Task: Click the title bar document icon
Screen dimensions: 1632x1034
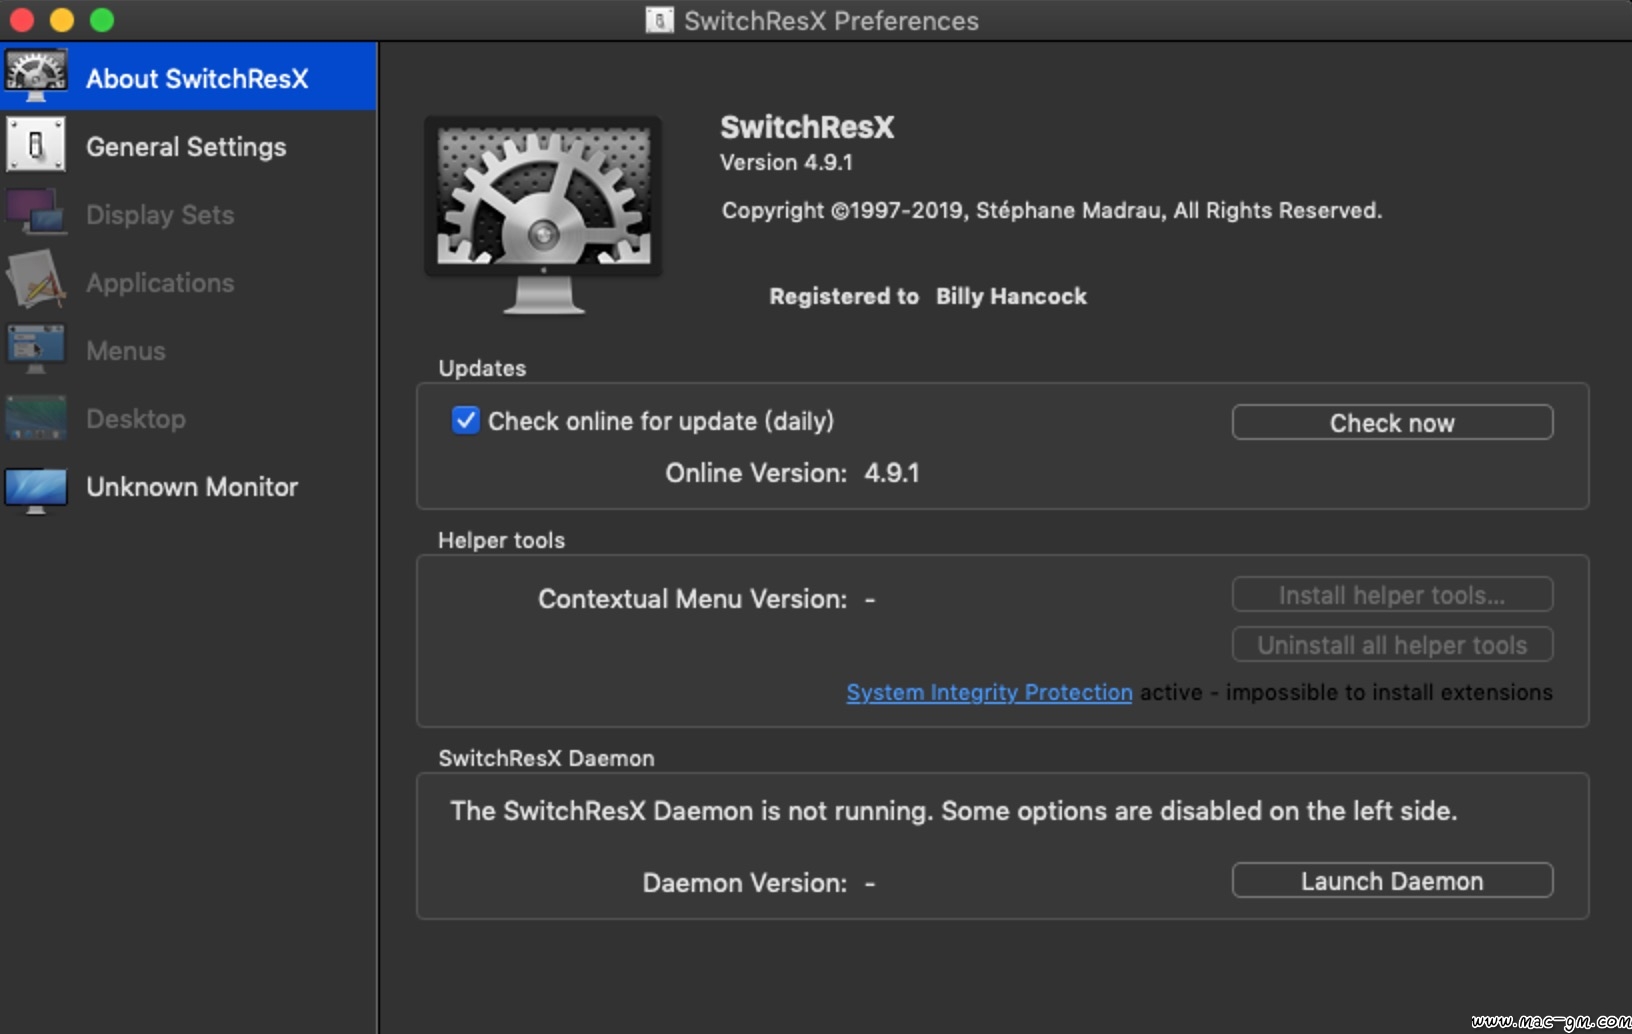Action: pos(659,20)
